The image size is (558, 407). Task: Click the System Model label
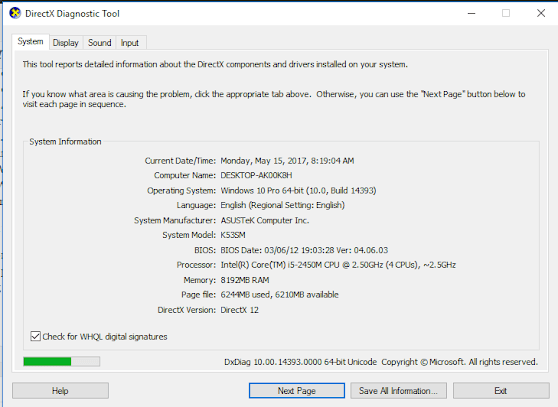[x=189, y=235]
